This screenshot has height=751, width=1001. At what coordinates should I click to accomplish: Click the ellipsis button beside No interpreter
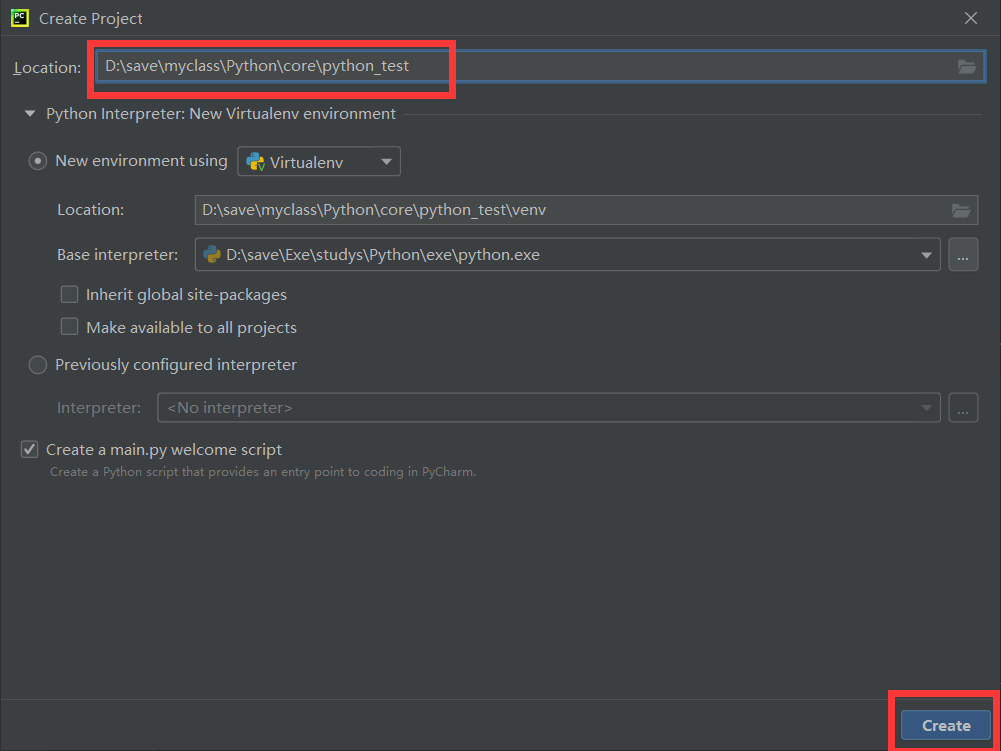pos(963,407)
